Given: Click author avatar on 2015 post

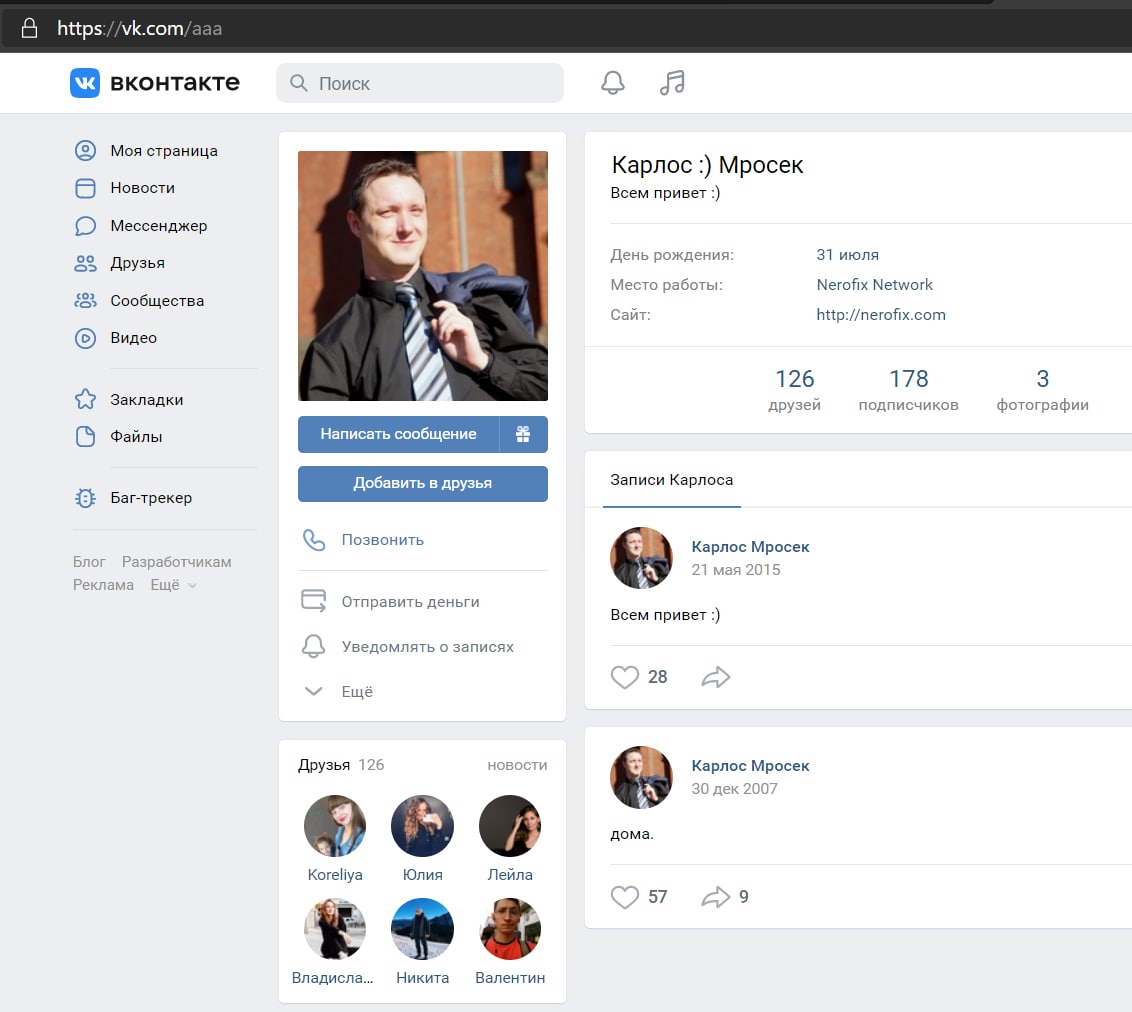Looking at the screenshot, I should [641, 558].
